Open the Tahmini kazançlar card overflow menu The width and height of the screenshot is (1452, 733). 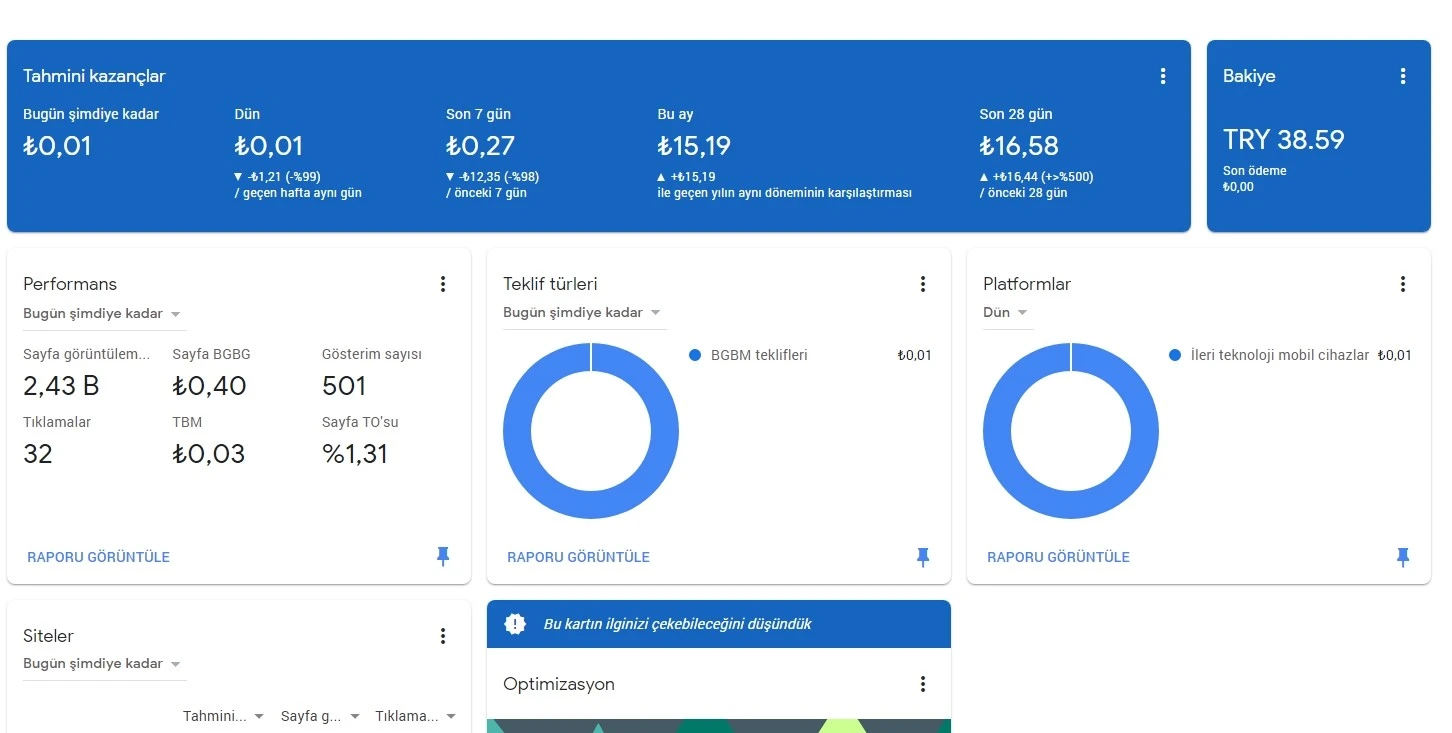tap(1162, 75)
